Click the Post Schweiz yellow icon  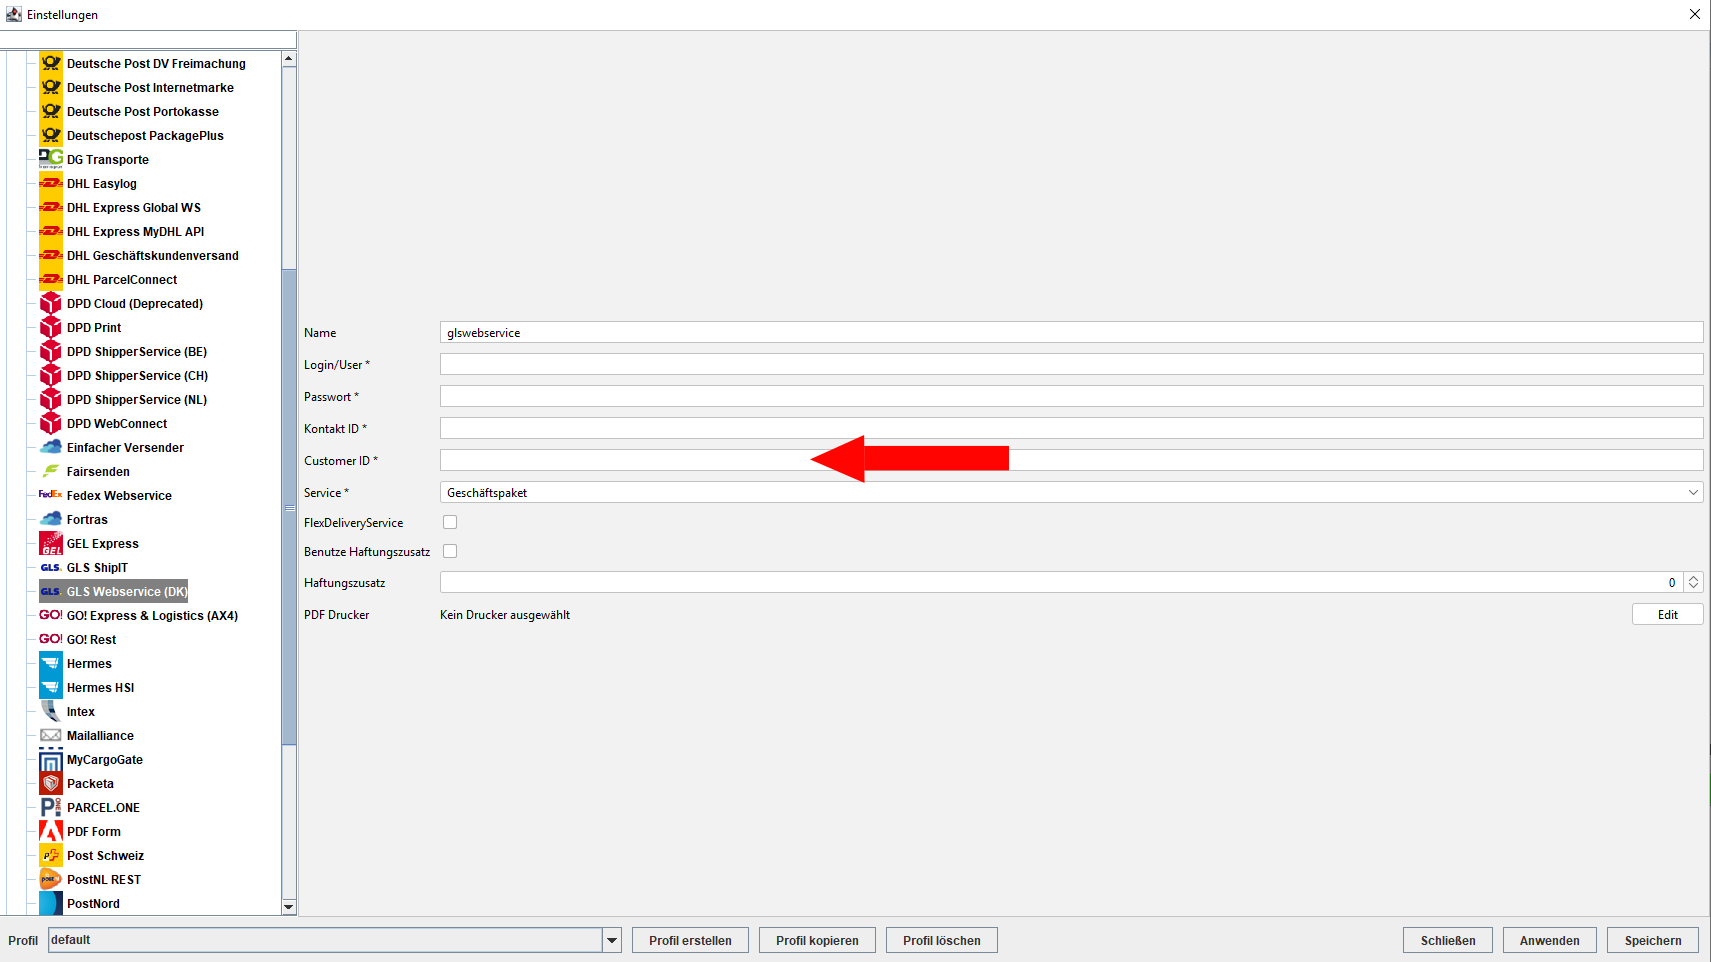click(51, 855)
